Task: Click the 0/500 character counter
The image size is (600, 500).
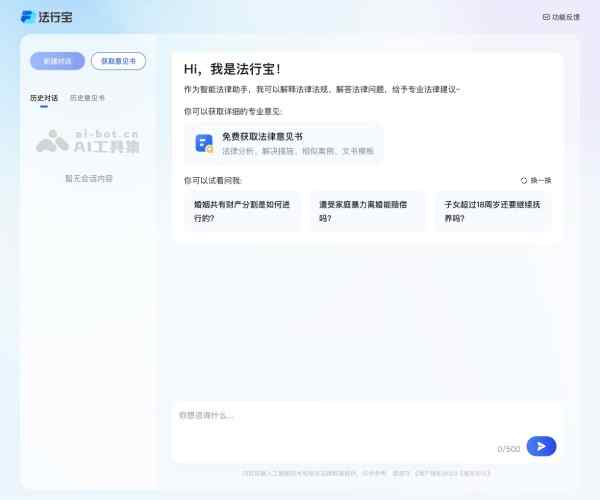Action: pos(509,449)
